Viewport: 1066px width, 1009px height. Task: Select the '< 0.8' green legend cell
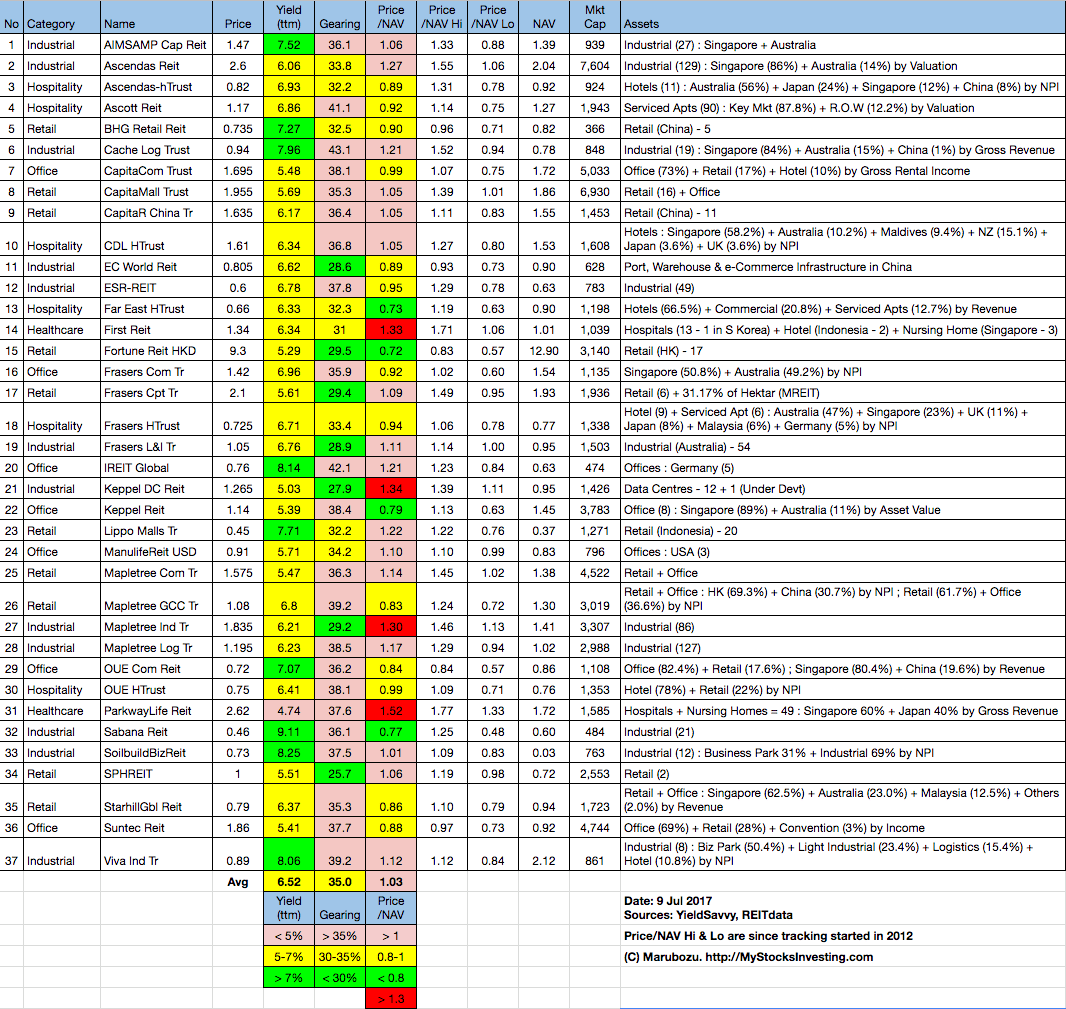click(x=391, y=978)
